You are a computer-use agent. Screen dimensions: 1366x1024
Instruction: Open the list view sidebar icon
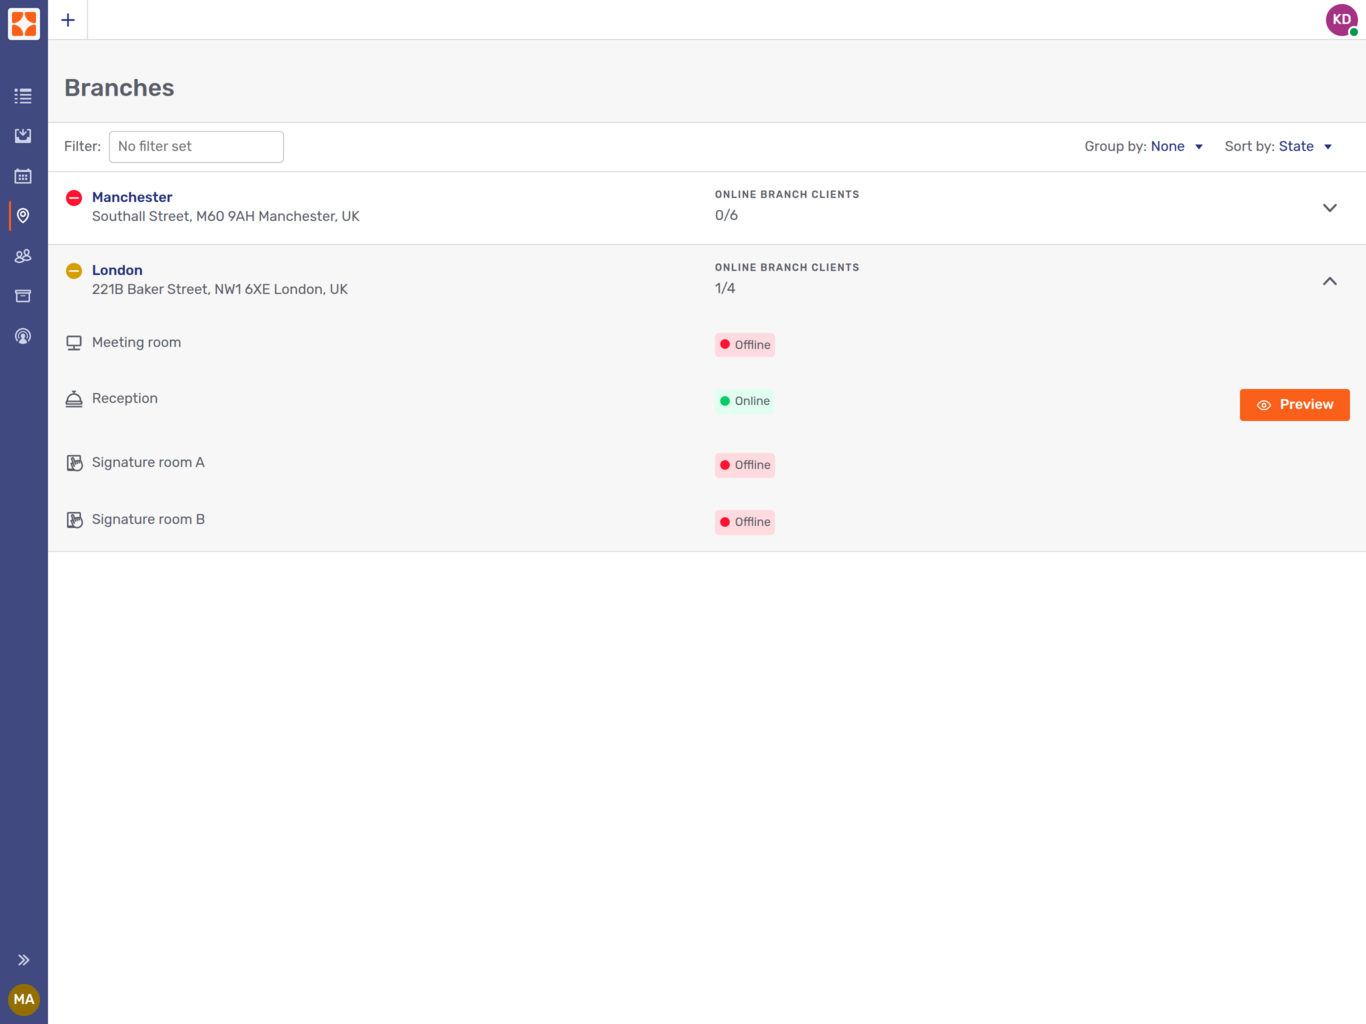[23, 97]
